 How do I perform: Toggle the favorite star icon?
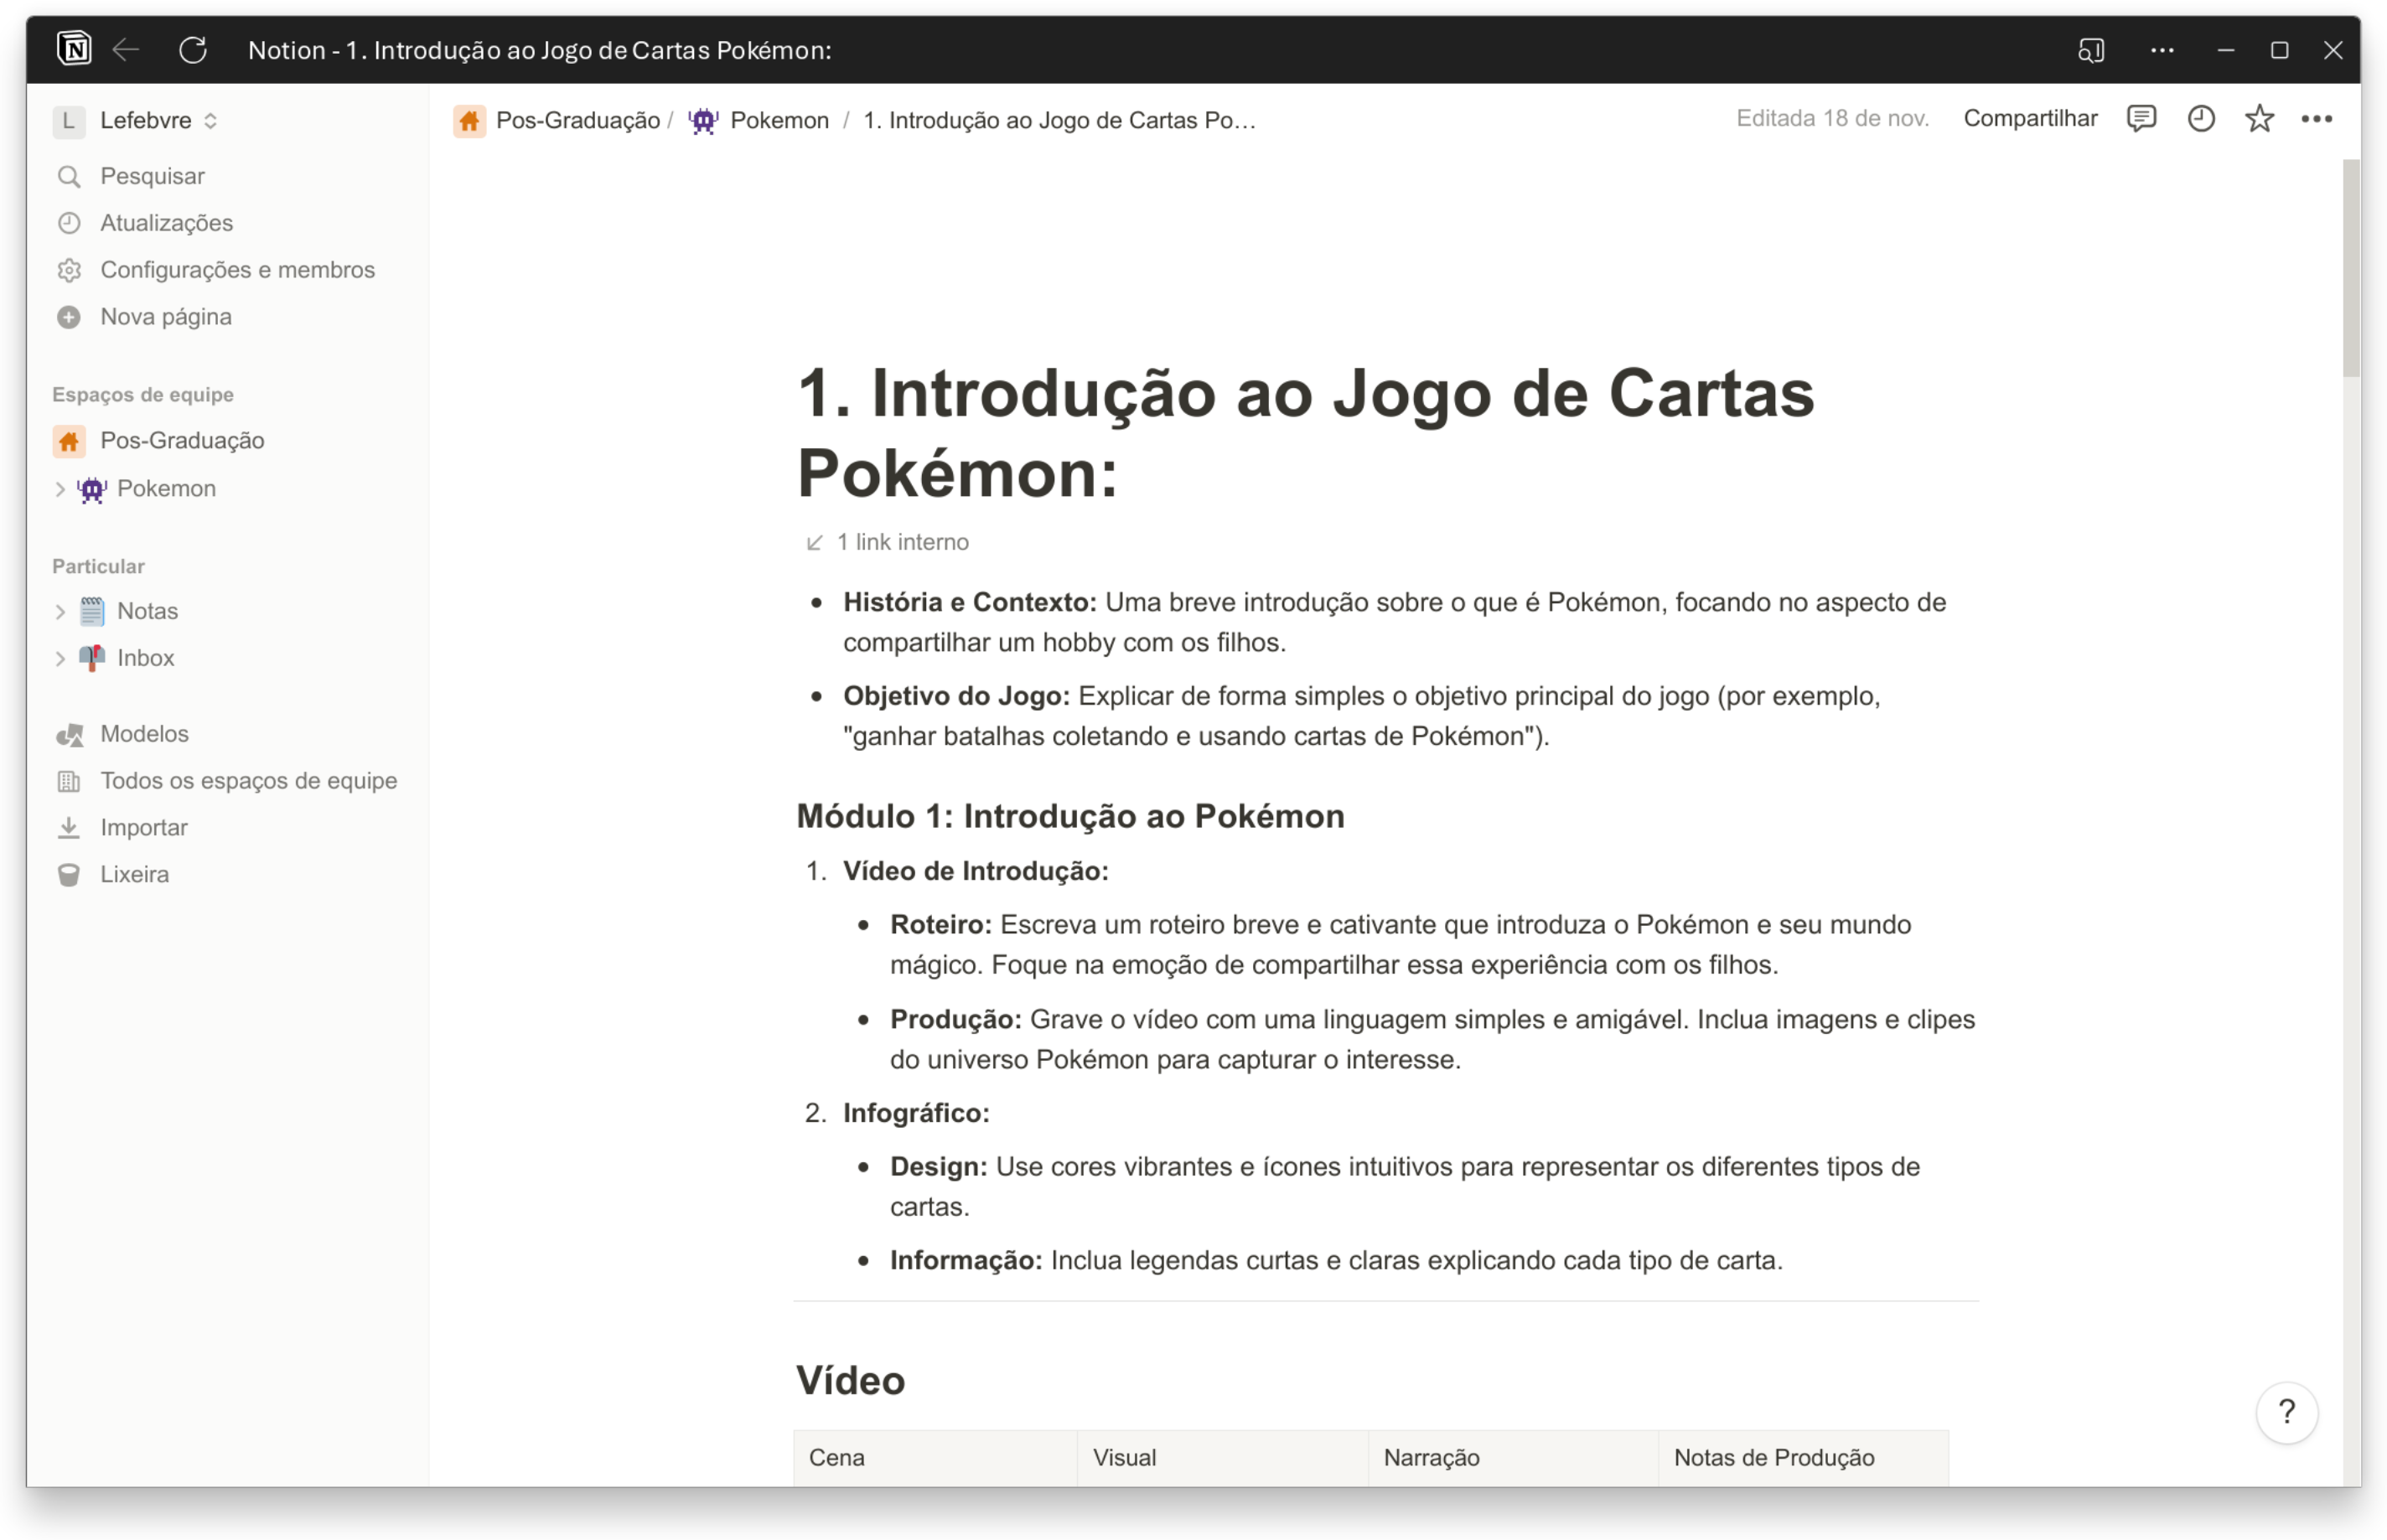(x=2258, y=118)
